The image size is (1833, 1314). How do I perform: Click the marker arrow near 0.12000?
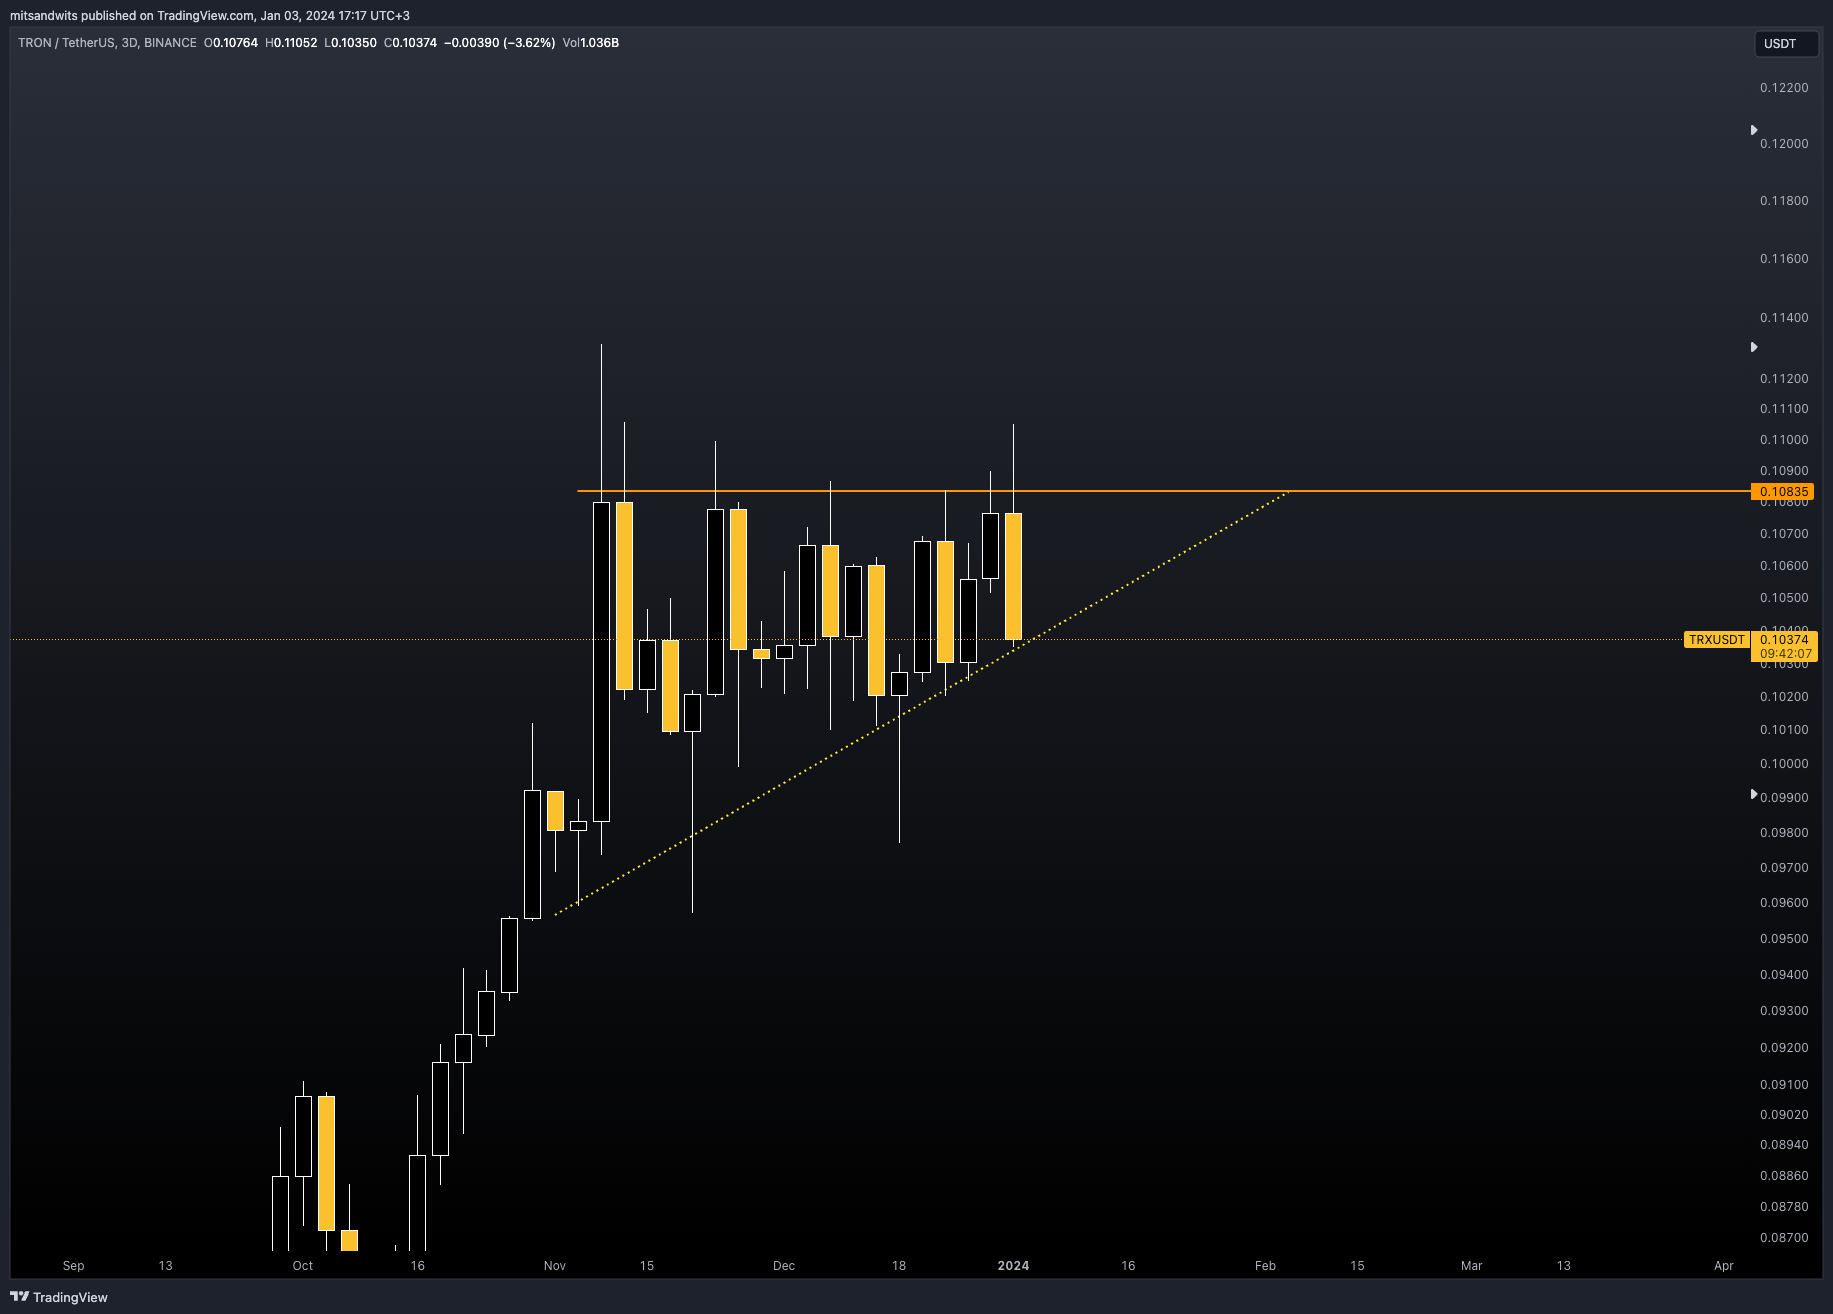[1754, 130]
